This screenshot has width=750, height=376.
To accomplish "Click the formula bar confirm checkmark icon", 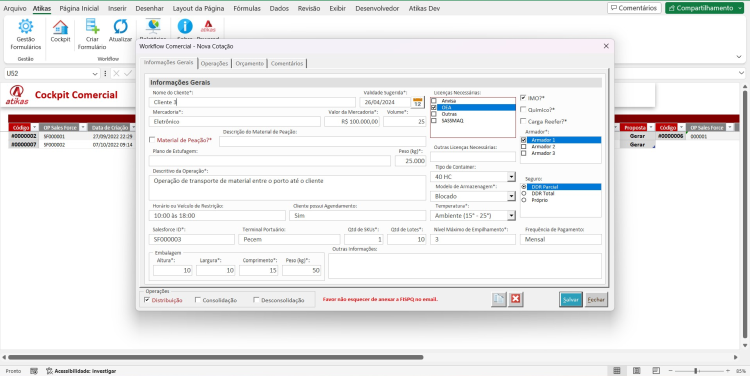I will click(x=128, y=74).
